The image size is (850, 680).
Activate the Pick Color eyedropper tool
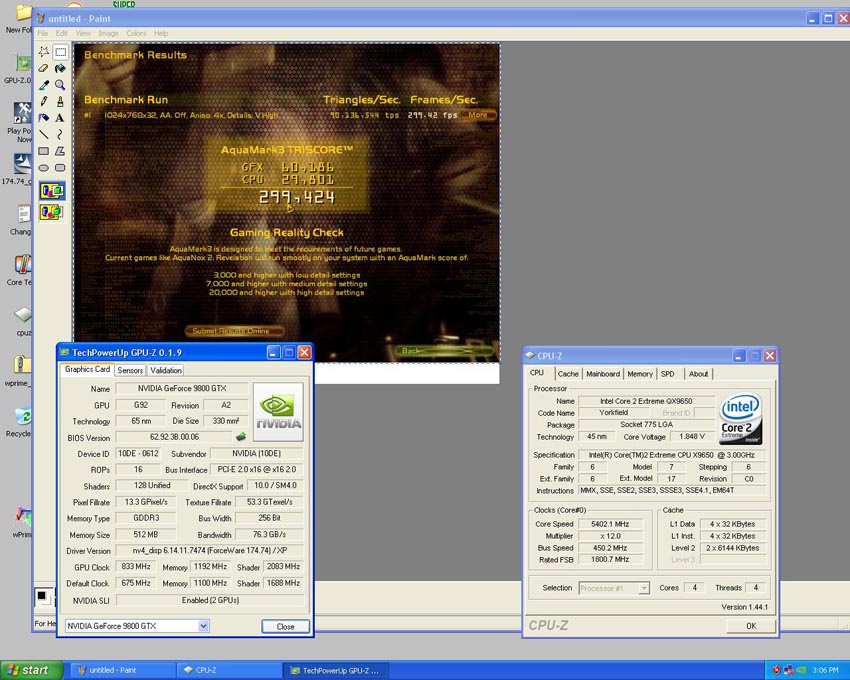tap(44, 85)
